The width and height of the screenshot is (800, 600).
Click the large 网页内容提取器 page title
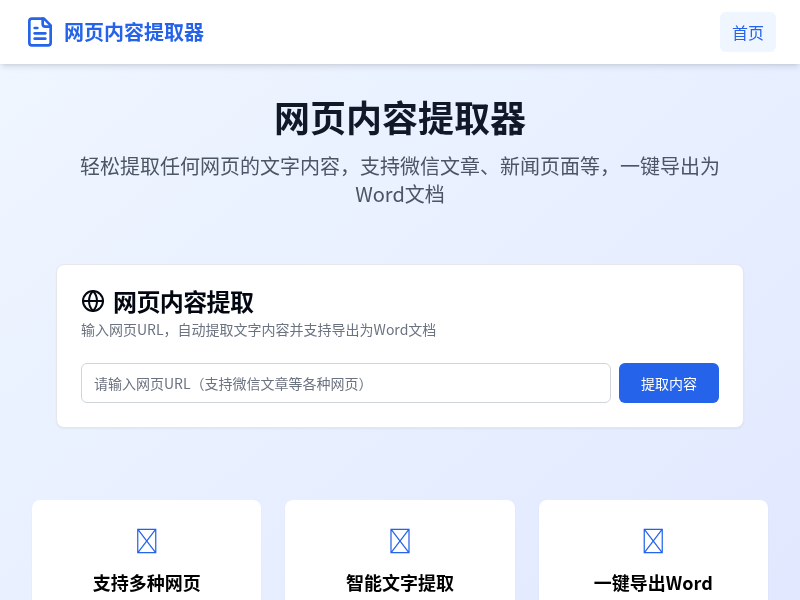[400, 119]
